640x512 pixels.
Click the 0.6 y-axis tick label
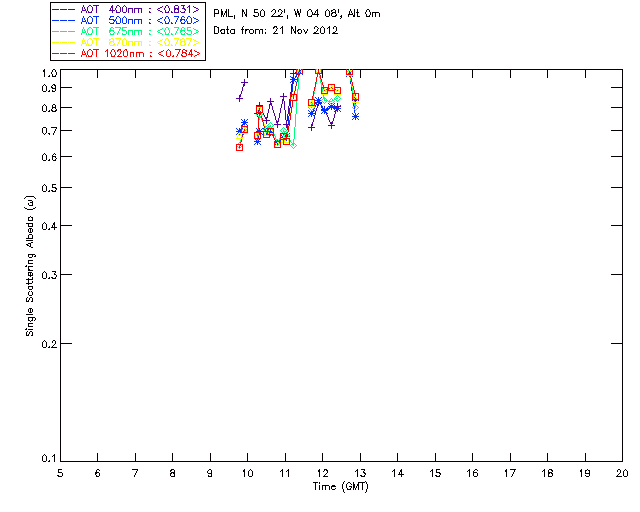(x=49, y=158)
